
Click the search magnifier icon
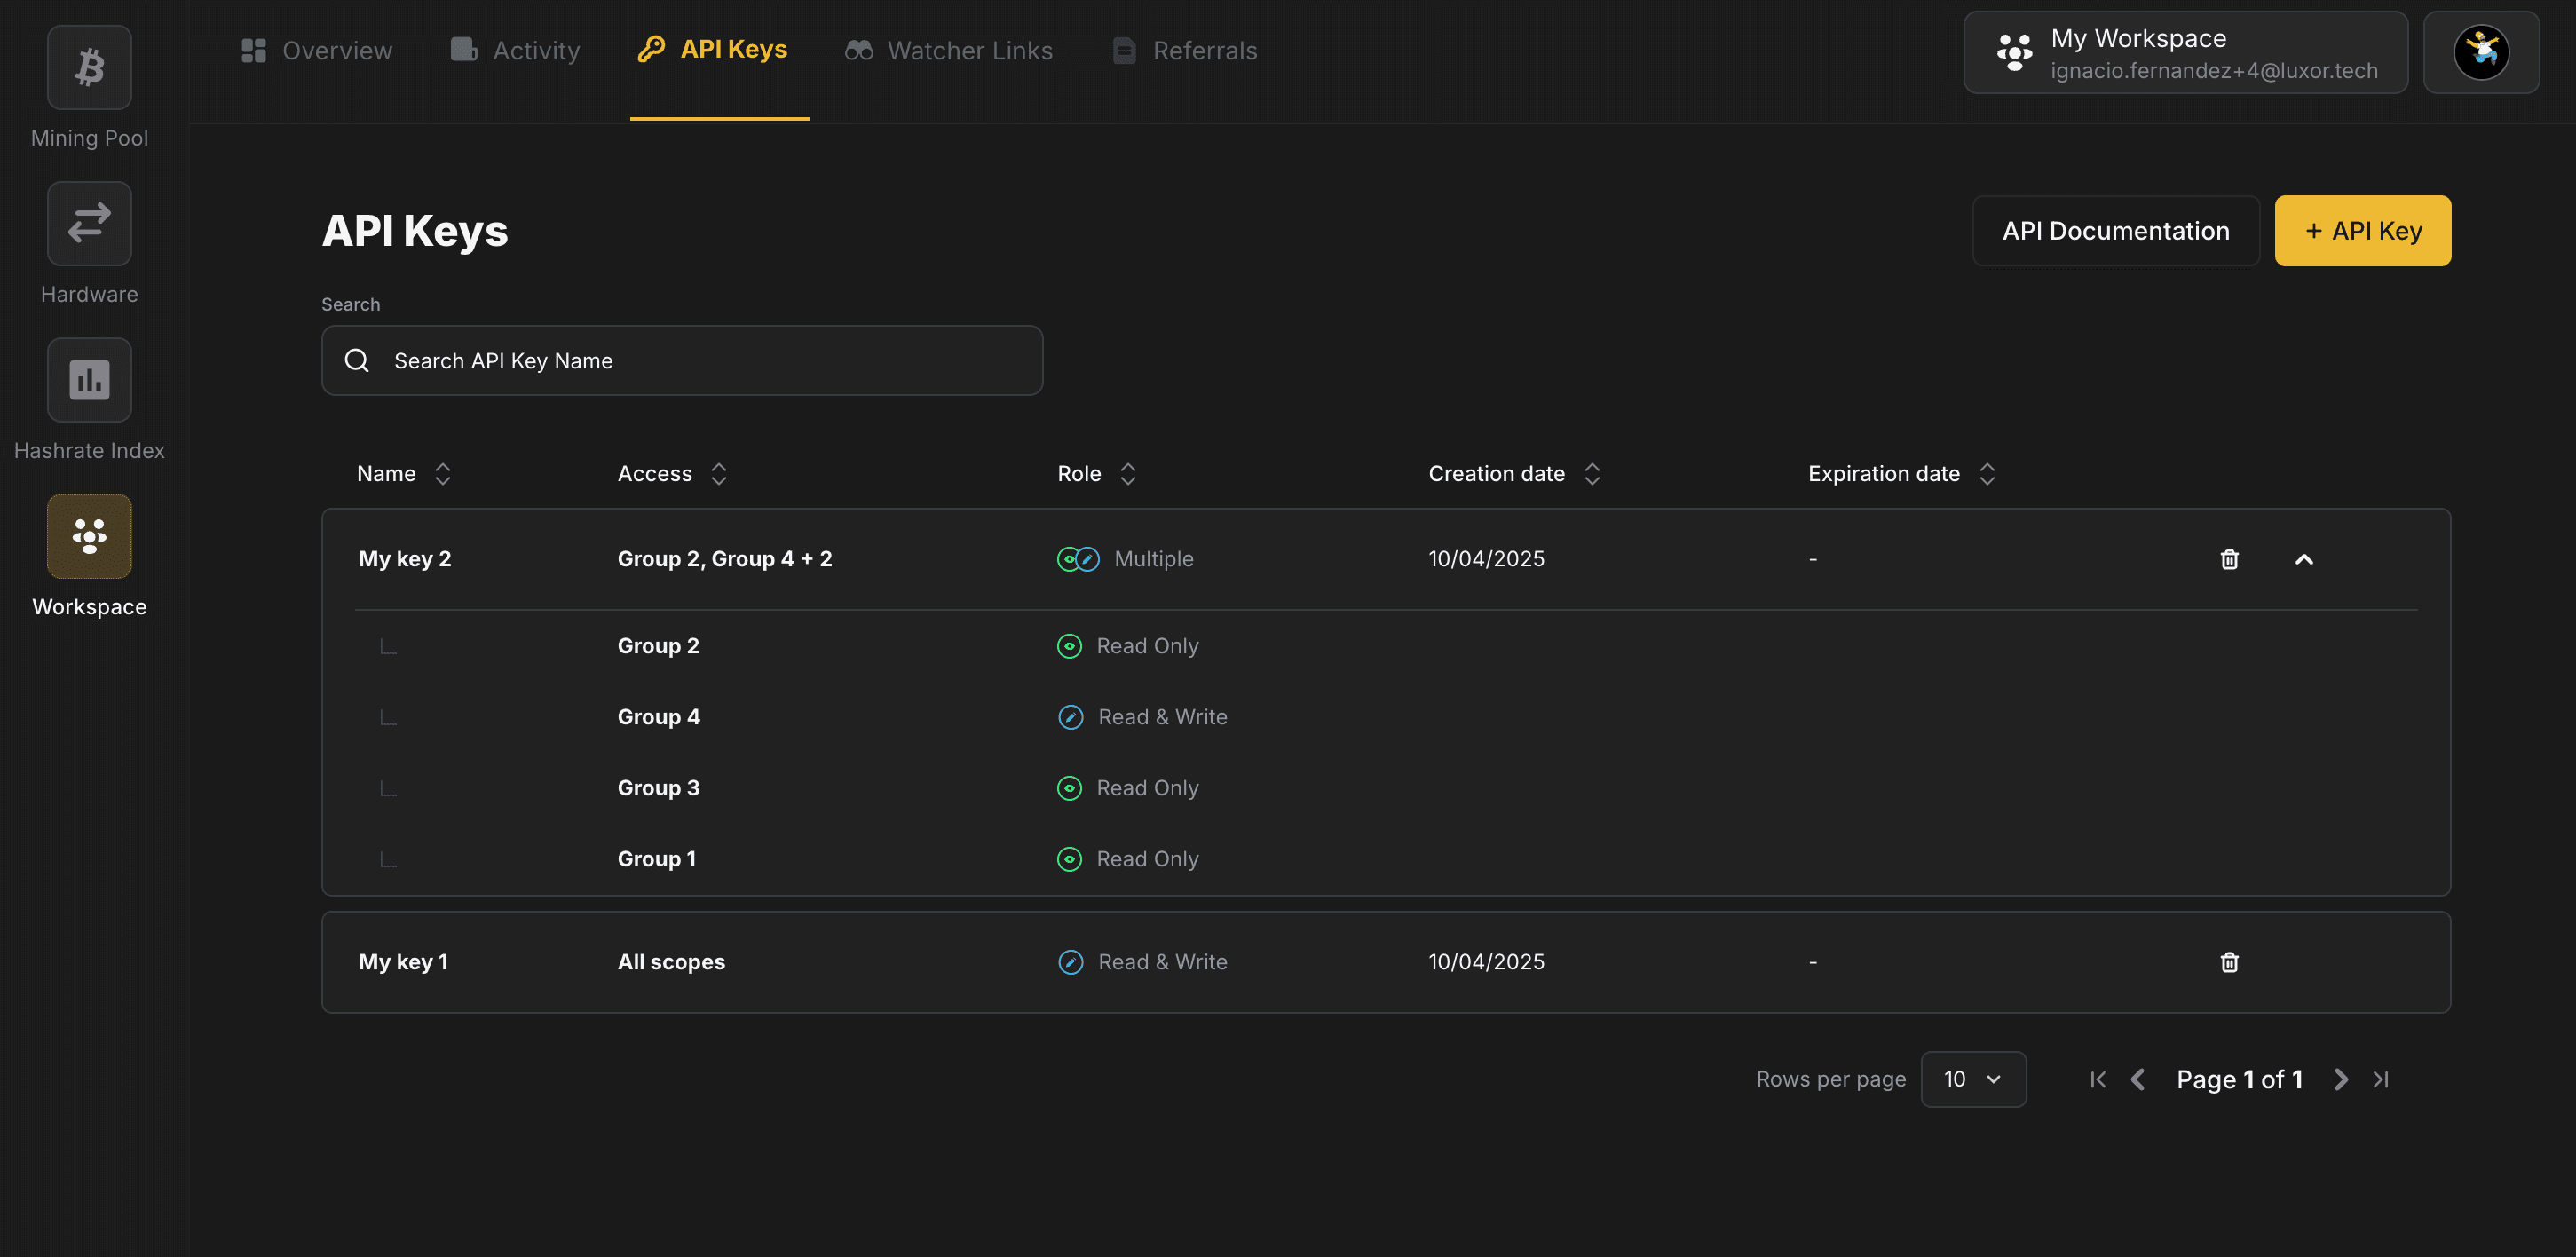tap(357, 360)
